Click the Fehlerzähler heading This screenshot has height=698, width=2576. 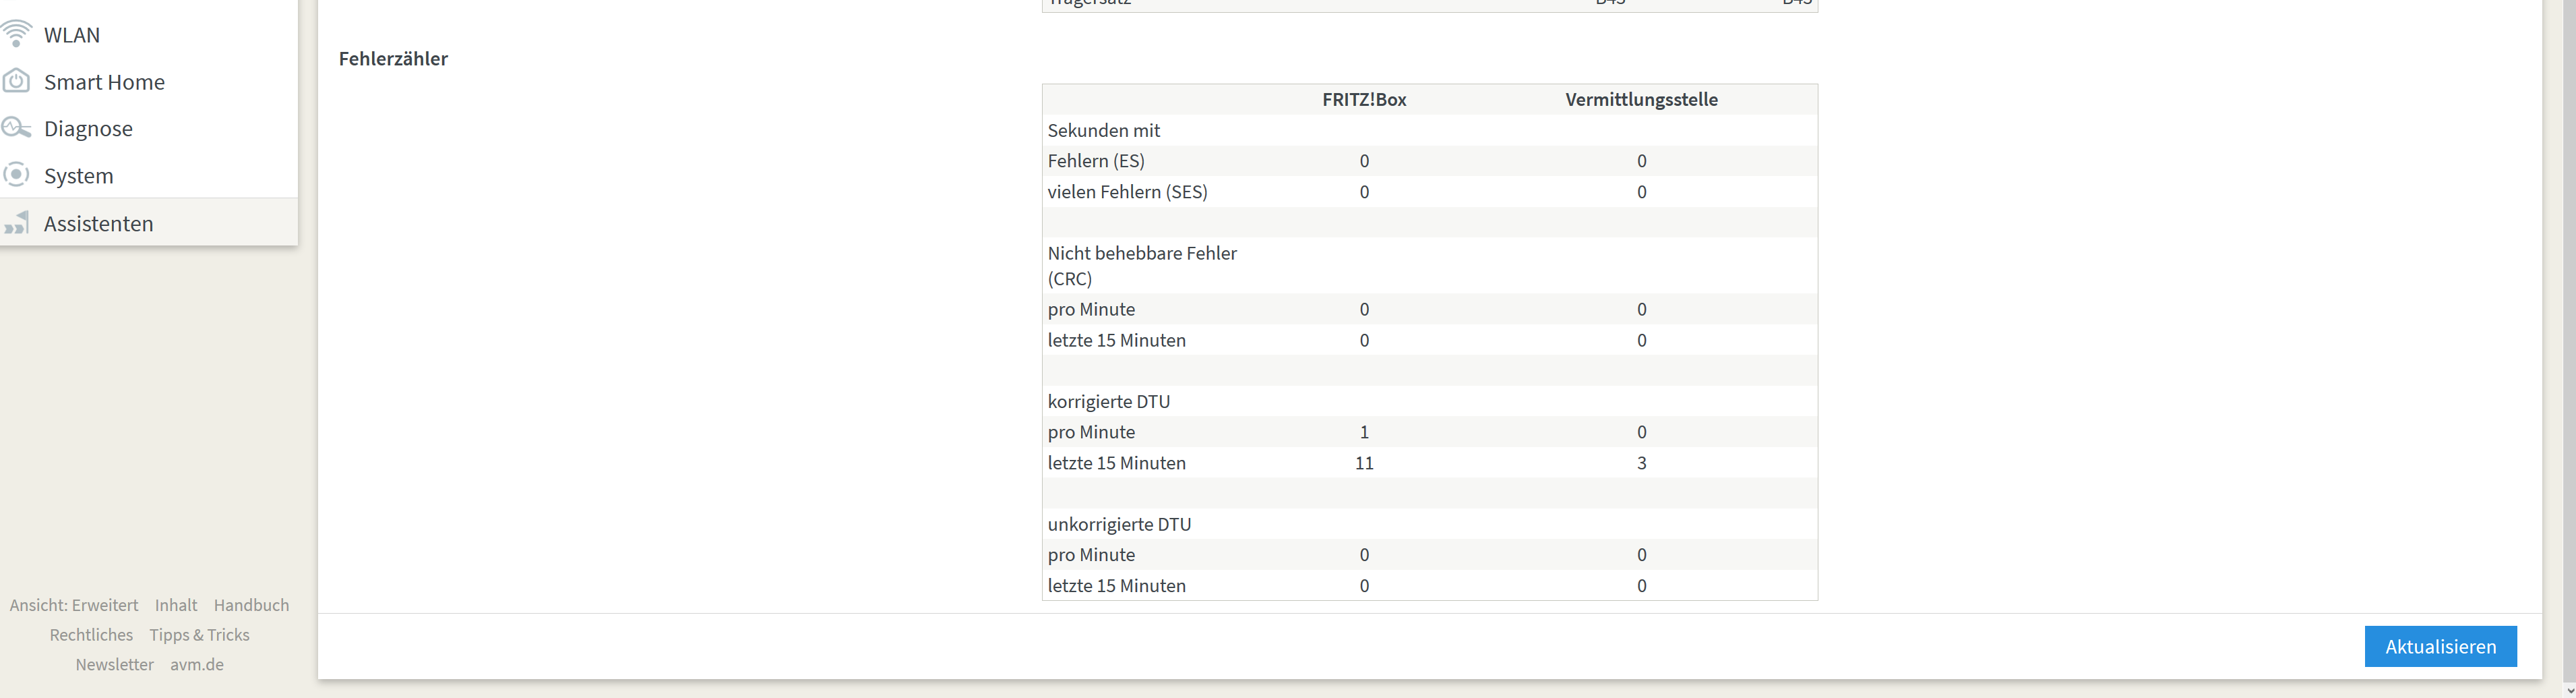393,59
